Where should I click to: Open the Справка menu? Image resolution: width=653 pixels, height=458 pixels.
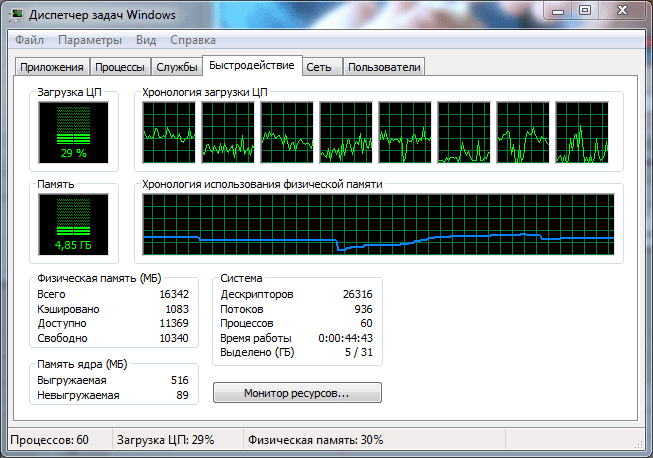193,40
